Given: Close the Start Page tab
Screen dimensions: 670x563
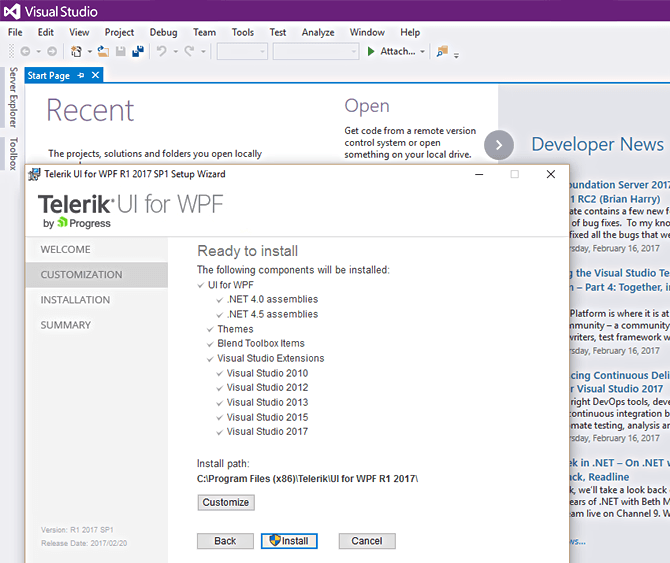Looking at the screenshot, I should [x=96, y=76].
